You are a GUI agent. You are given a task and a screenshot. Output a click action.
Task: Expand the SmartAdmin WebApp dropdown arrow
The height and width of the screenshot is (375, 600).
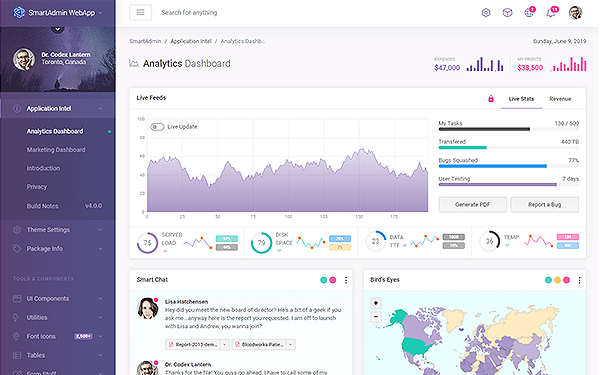101,13
